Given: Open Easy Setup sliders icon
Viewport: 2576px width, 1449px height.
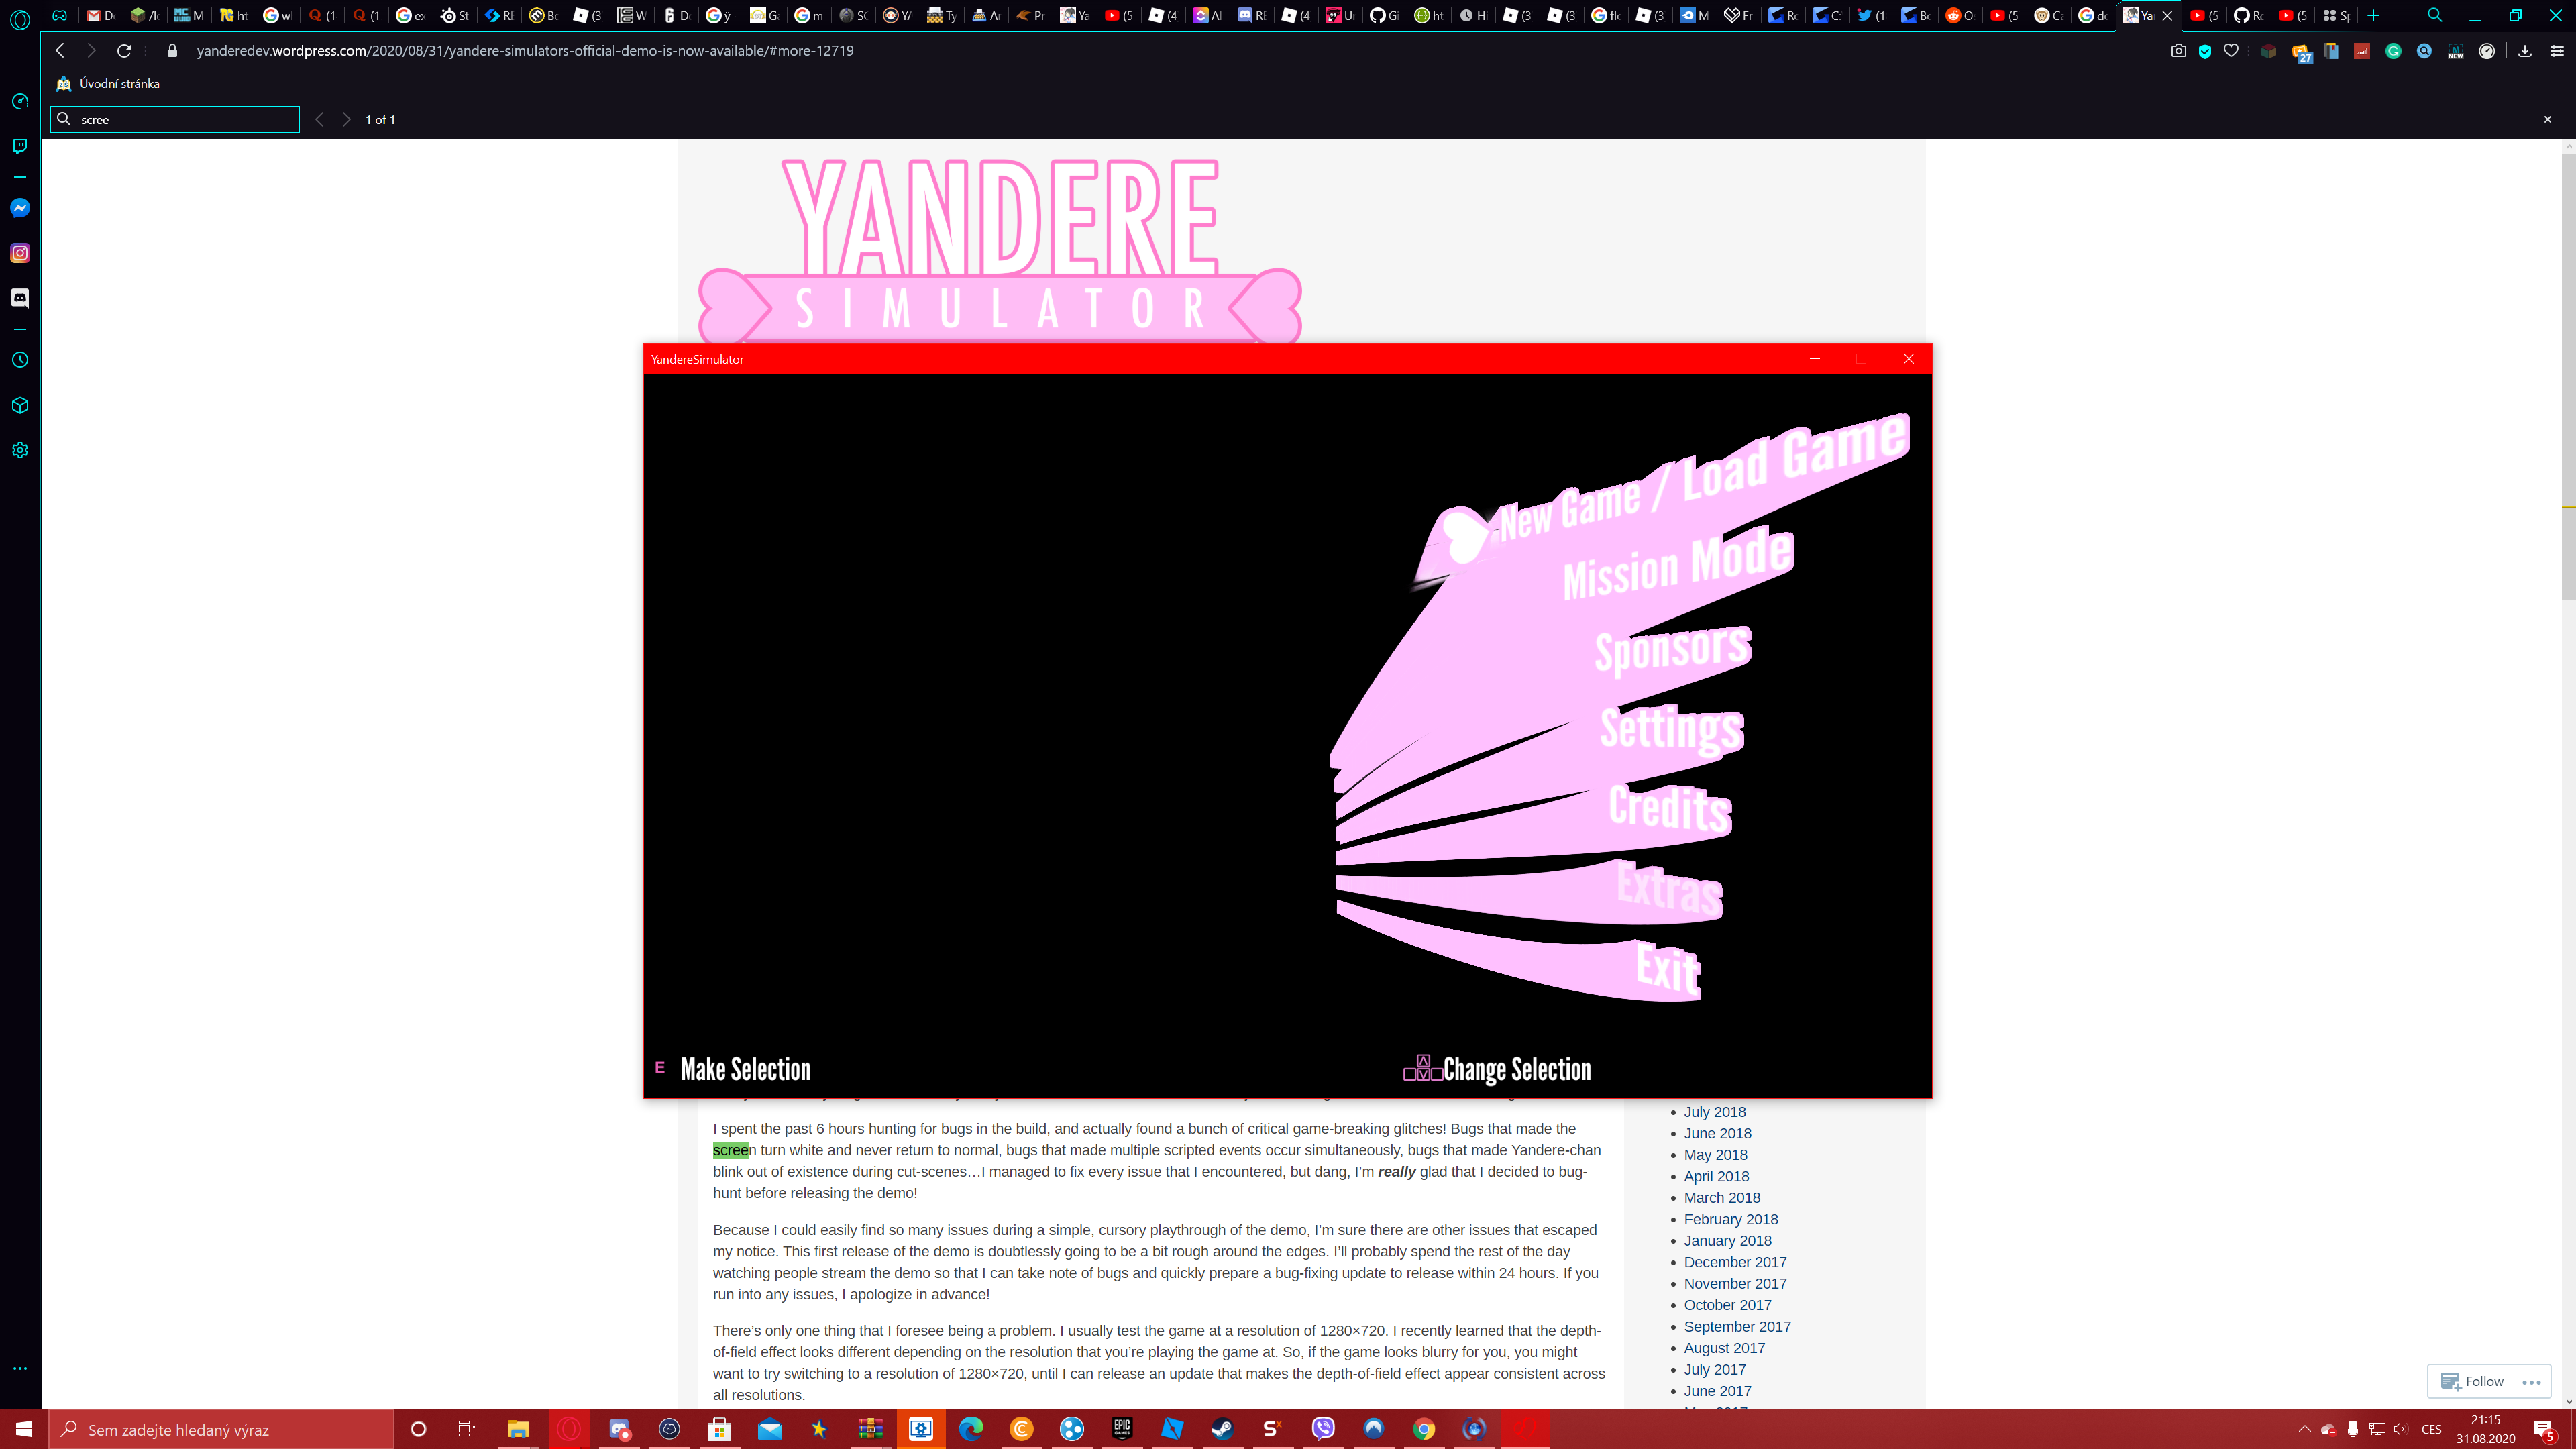Looking at the screenshot, I should point(2556,51).
